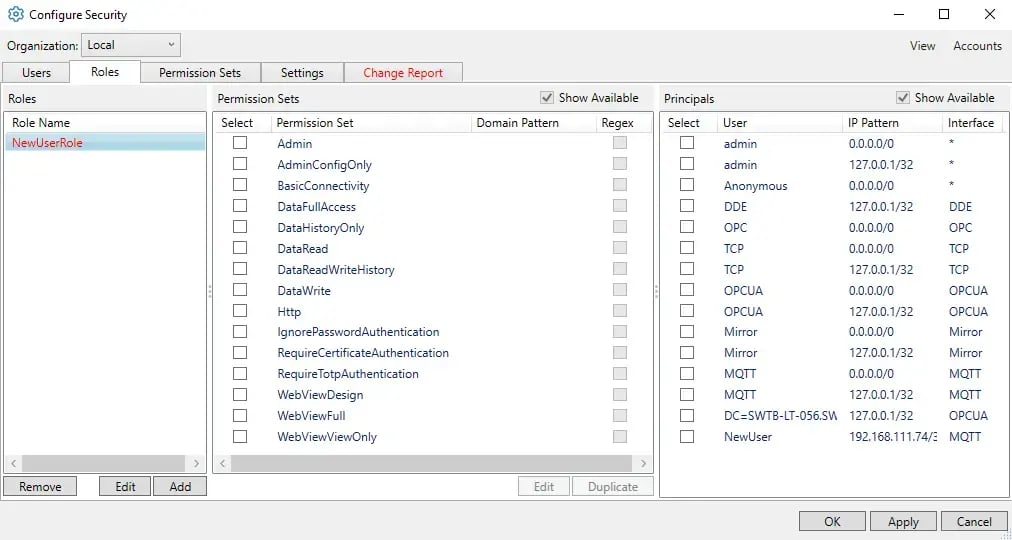1012x540 pixels.
Task: Check the WebViewDesign permission set
Action: click(240, 395)
